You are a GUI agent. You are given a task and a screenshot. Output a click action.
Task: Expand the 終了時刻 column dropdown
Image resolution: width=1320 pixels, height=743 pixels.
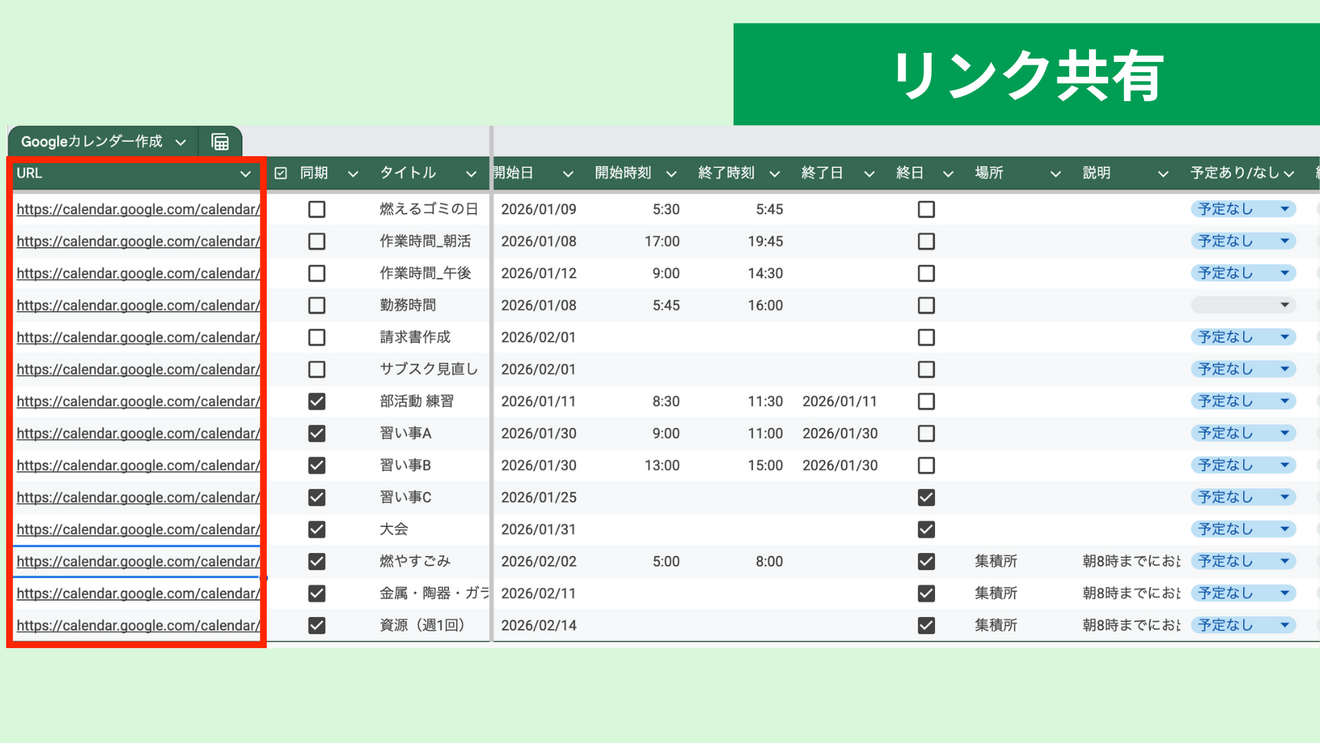point(774,174)
